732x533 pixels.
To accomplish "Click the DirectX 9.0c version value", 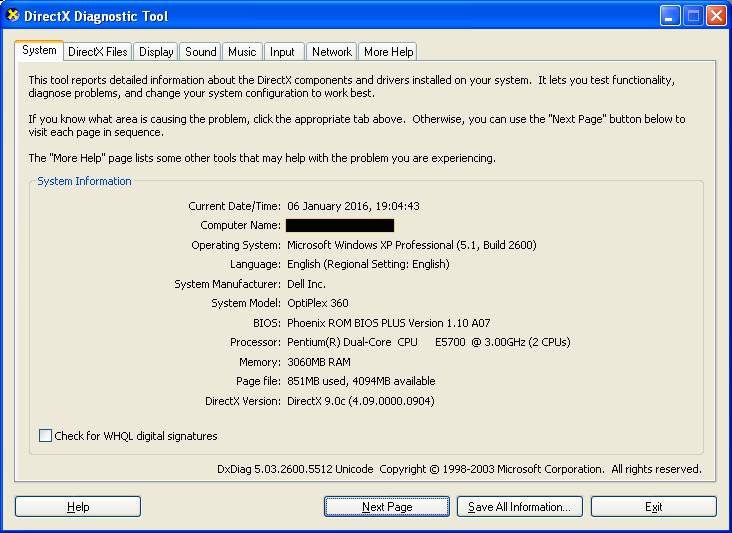I will pyautogui.click(x=360, y=401).
